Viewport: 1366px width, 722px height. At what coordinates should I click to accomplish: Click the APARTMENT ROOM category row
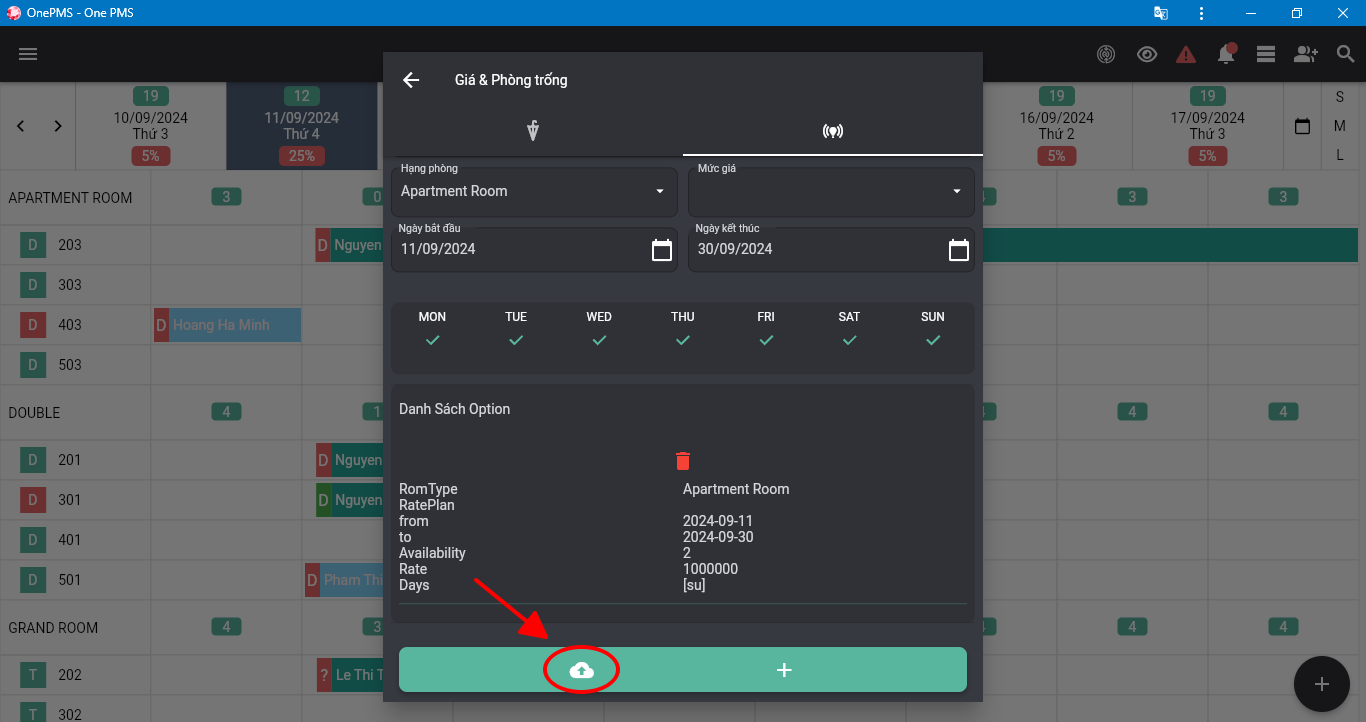[x=70, y=198]
